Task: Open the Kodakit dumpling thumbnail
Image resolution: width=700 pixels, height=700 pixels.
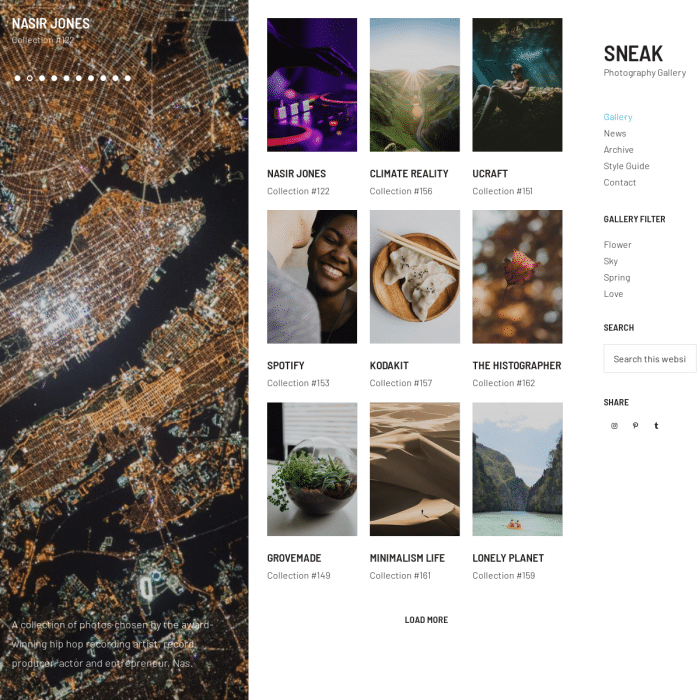Action: [x=415, y=277]
